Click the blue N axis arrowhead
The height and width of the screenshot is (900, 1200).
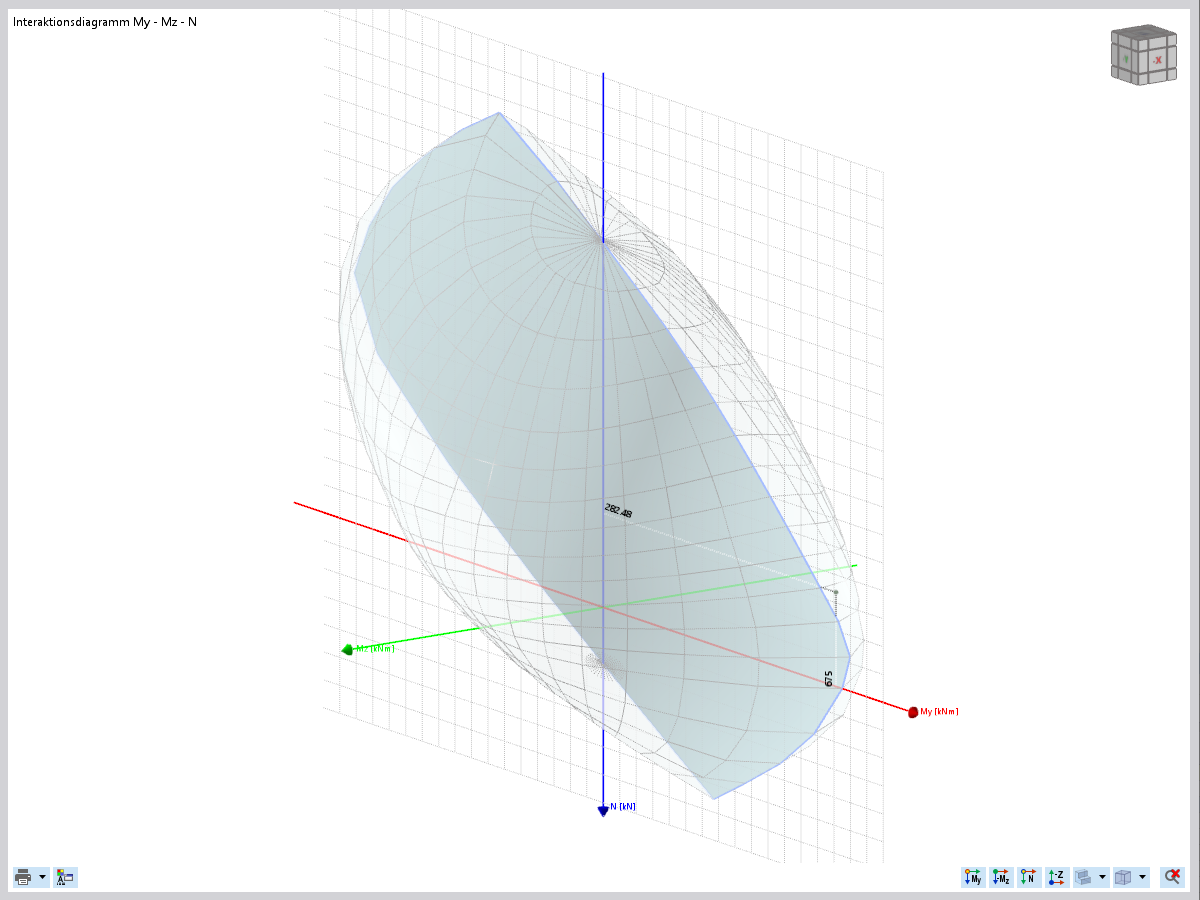coord(603,811)
